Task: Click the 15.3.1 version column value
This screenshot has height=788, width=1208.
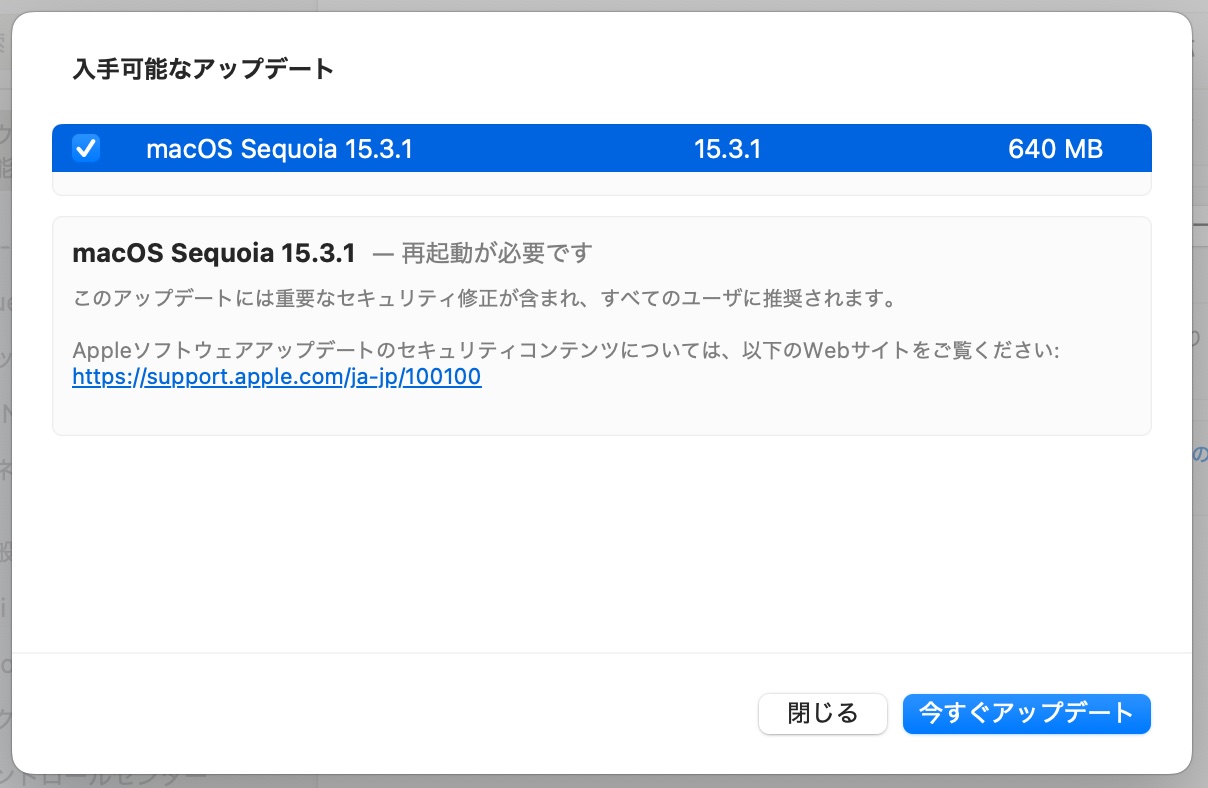Action: coord(727,150)
